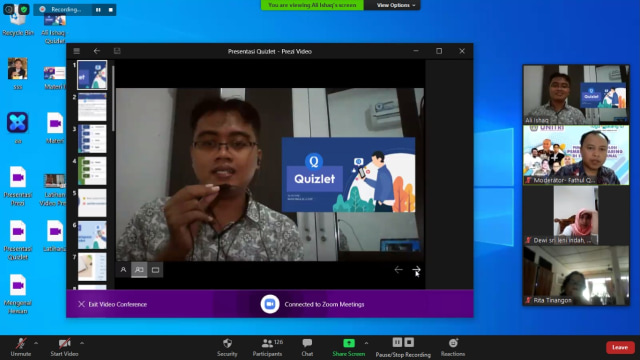Select slide 2 thumbnail in Prezi
Screen dimensions: 640x360
point(92,107)
